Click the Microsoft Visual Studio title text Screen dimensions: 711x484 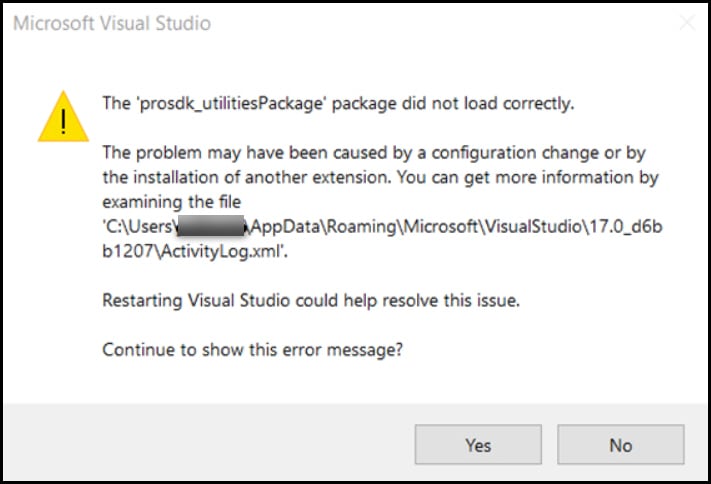[112, 23]
